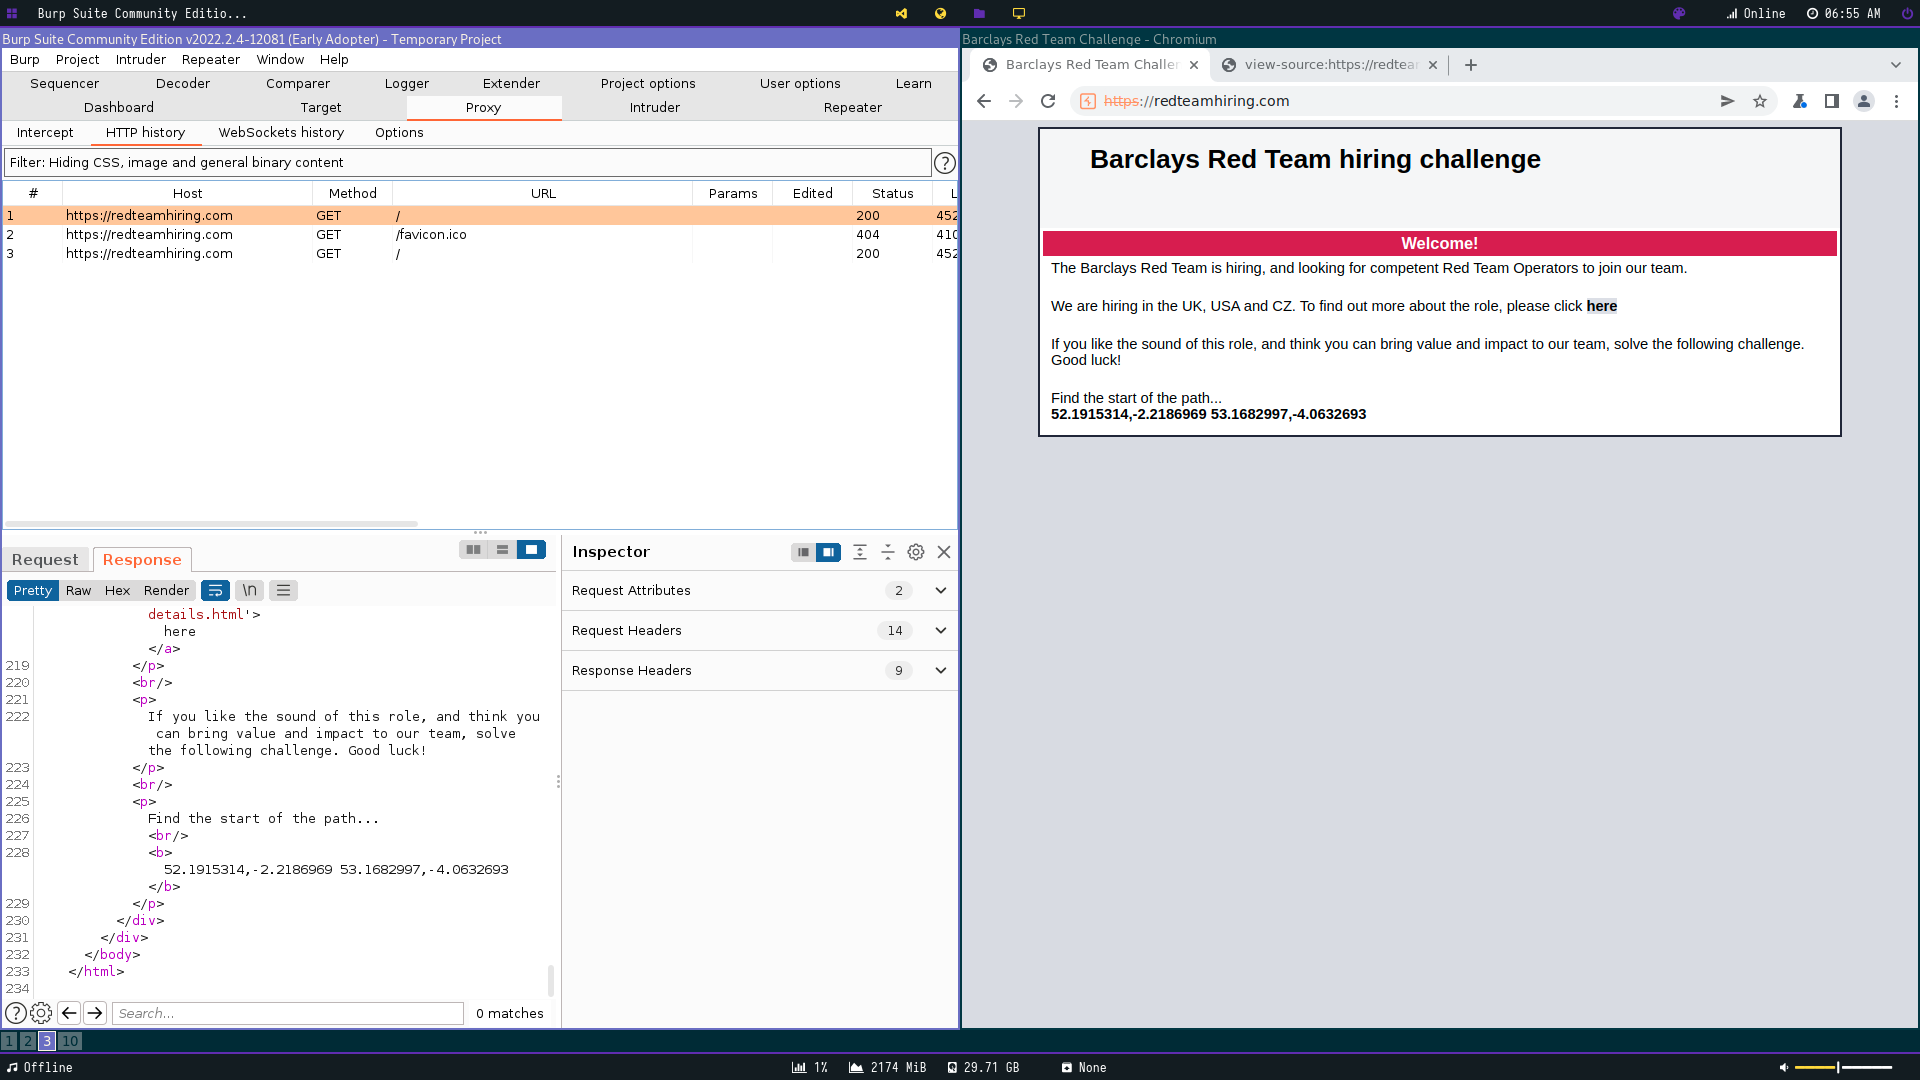Toggle the line wrap button in Response
This screenshot has height=1080, width=1920.
[215, 591]
